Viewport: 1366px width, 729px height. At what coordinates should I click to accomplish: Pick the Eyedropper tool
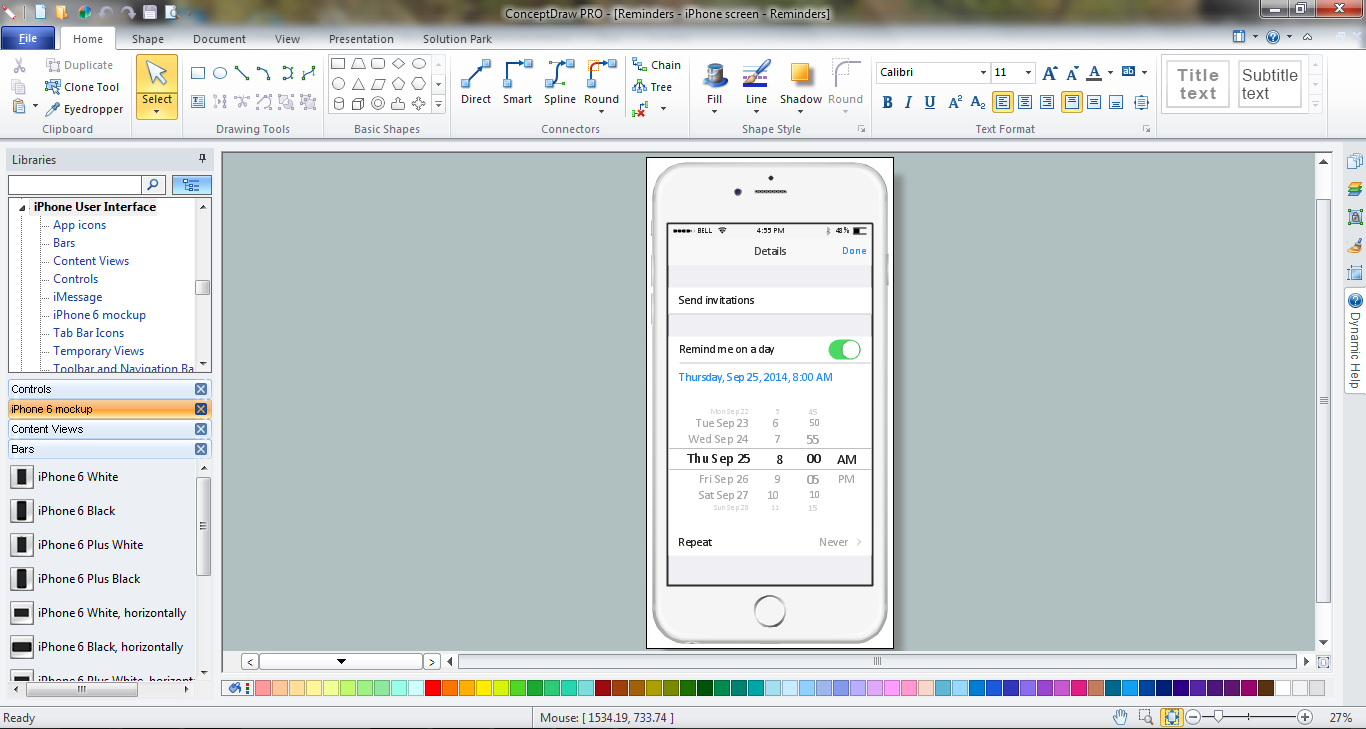84,109
